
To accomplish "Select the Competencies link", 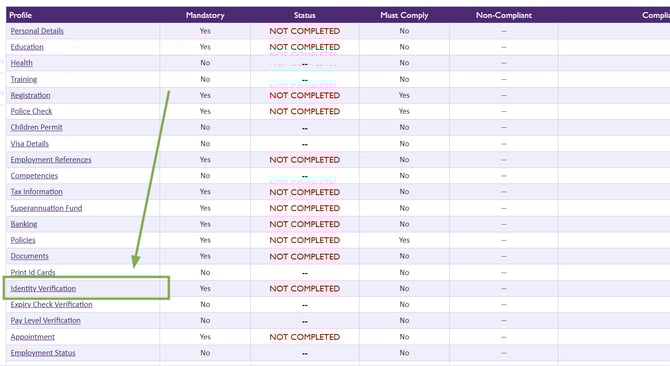I will pos(34,176).
